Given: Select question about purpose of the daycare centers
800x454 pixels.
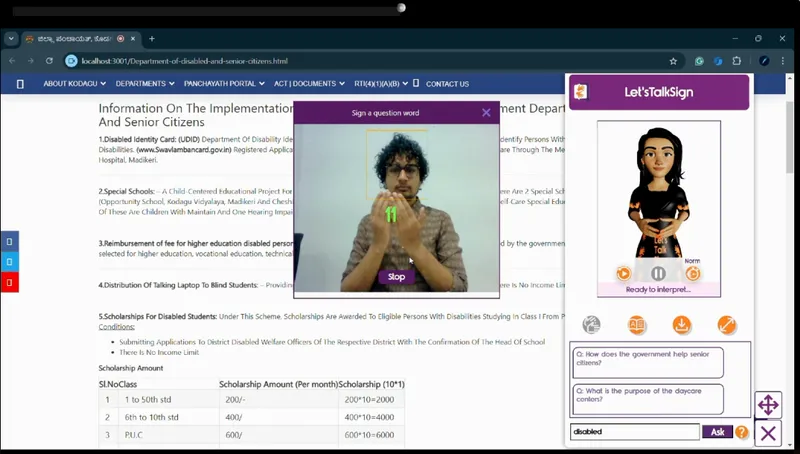Looking at the screenshot, I should click(x=648, y=399).
